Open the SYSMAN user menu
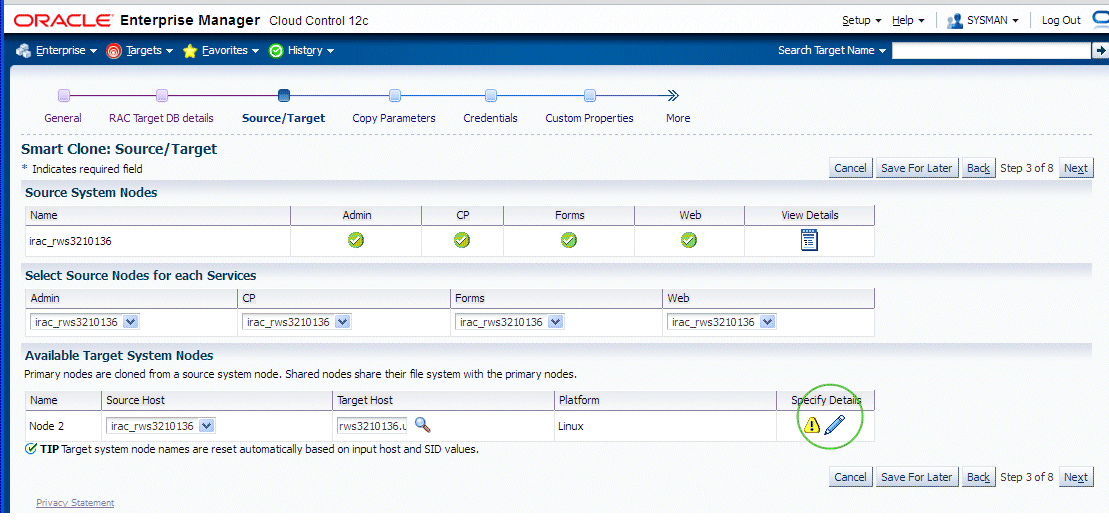 pyautogui.click(x=992, y=20)
